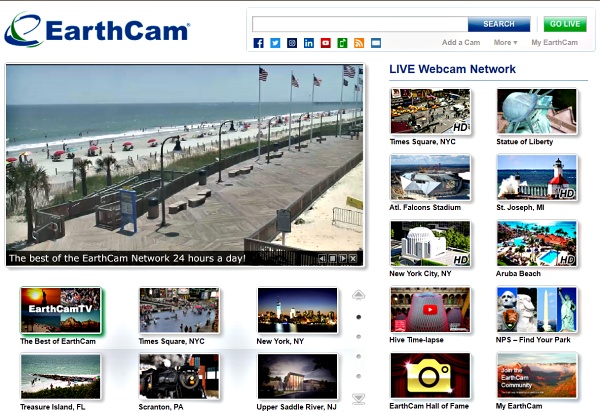Click the YouTube icon
Viewport: 600px width, 412px height.
pyautogui.click(x=326, y=43)
